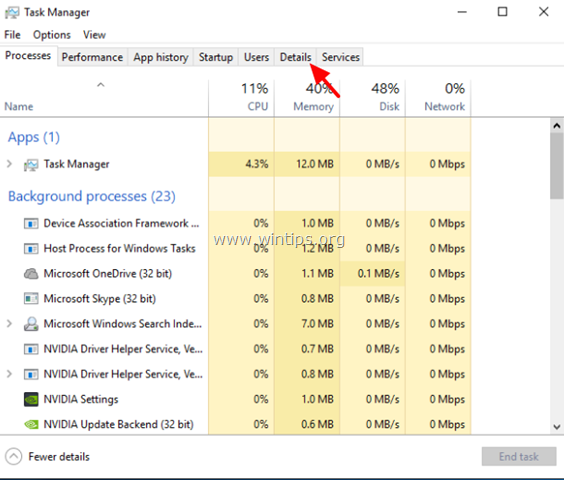Open the Performance tab
This screenshot has width=564, height=480.
(92, 57)
